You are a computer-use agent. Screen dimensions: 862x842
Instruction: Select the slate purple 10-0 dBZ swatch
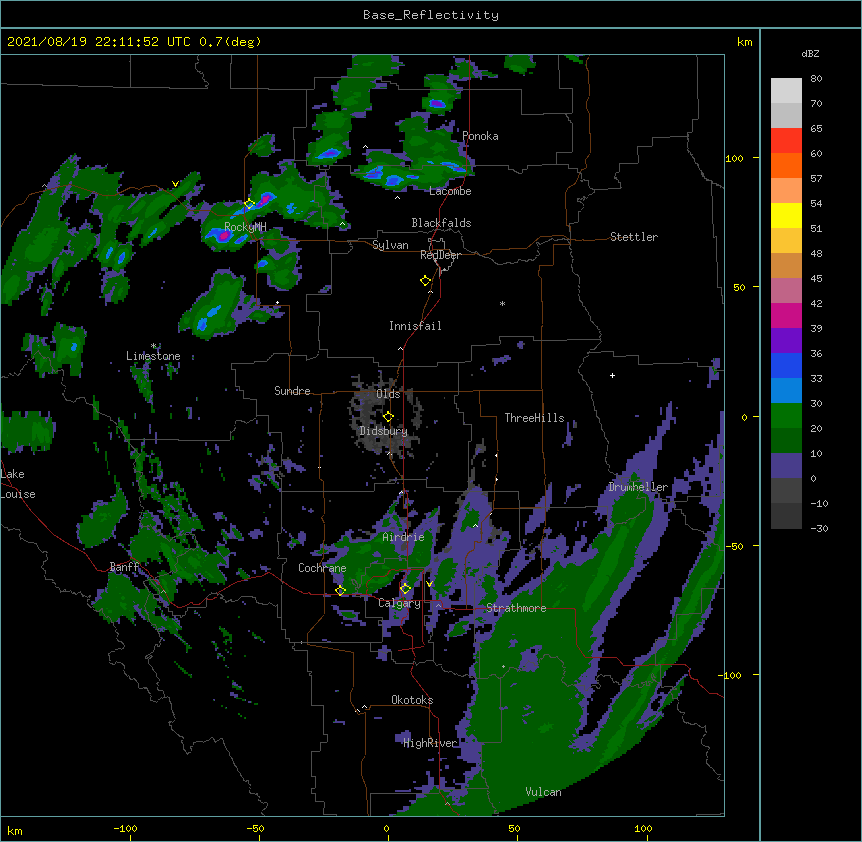[786, 466]
